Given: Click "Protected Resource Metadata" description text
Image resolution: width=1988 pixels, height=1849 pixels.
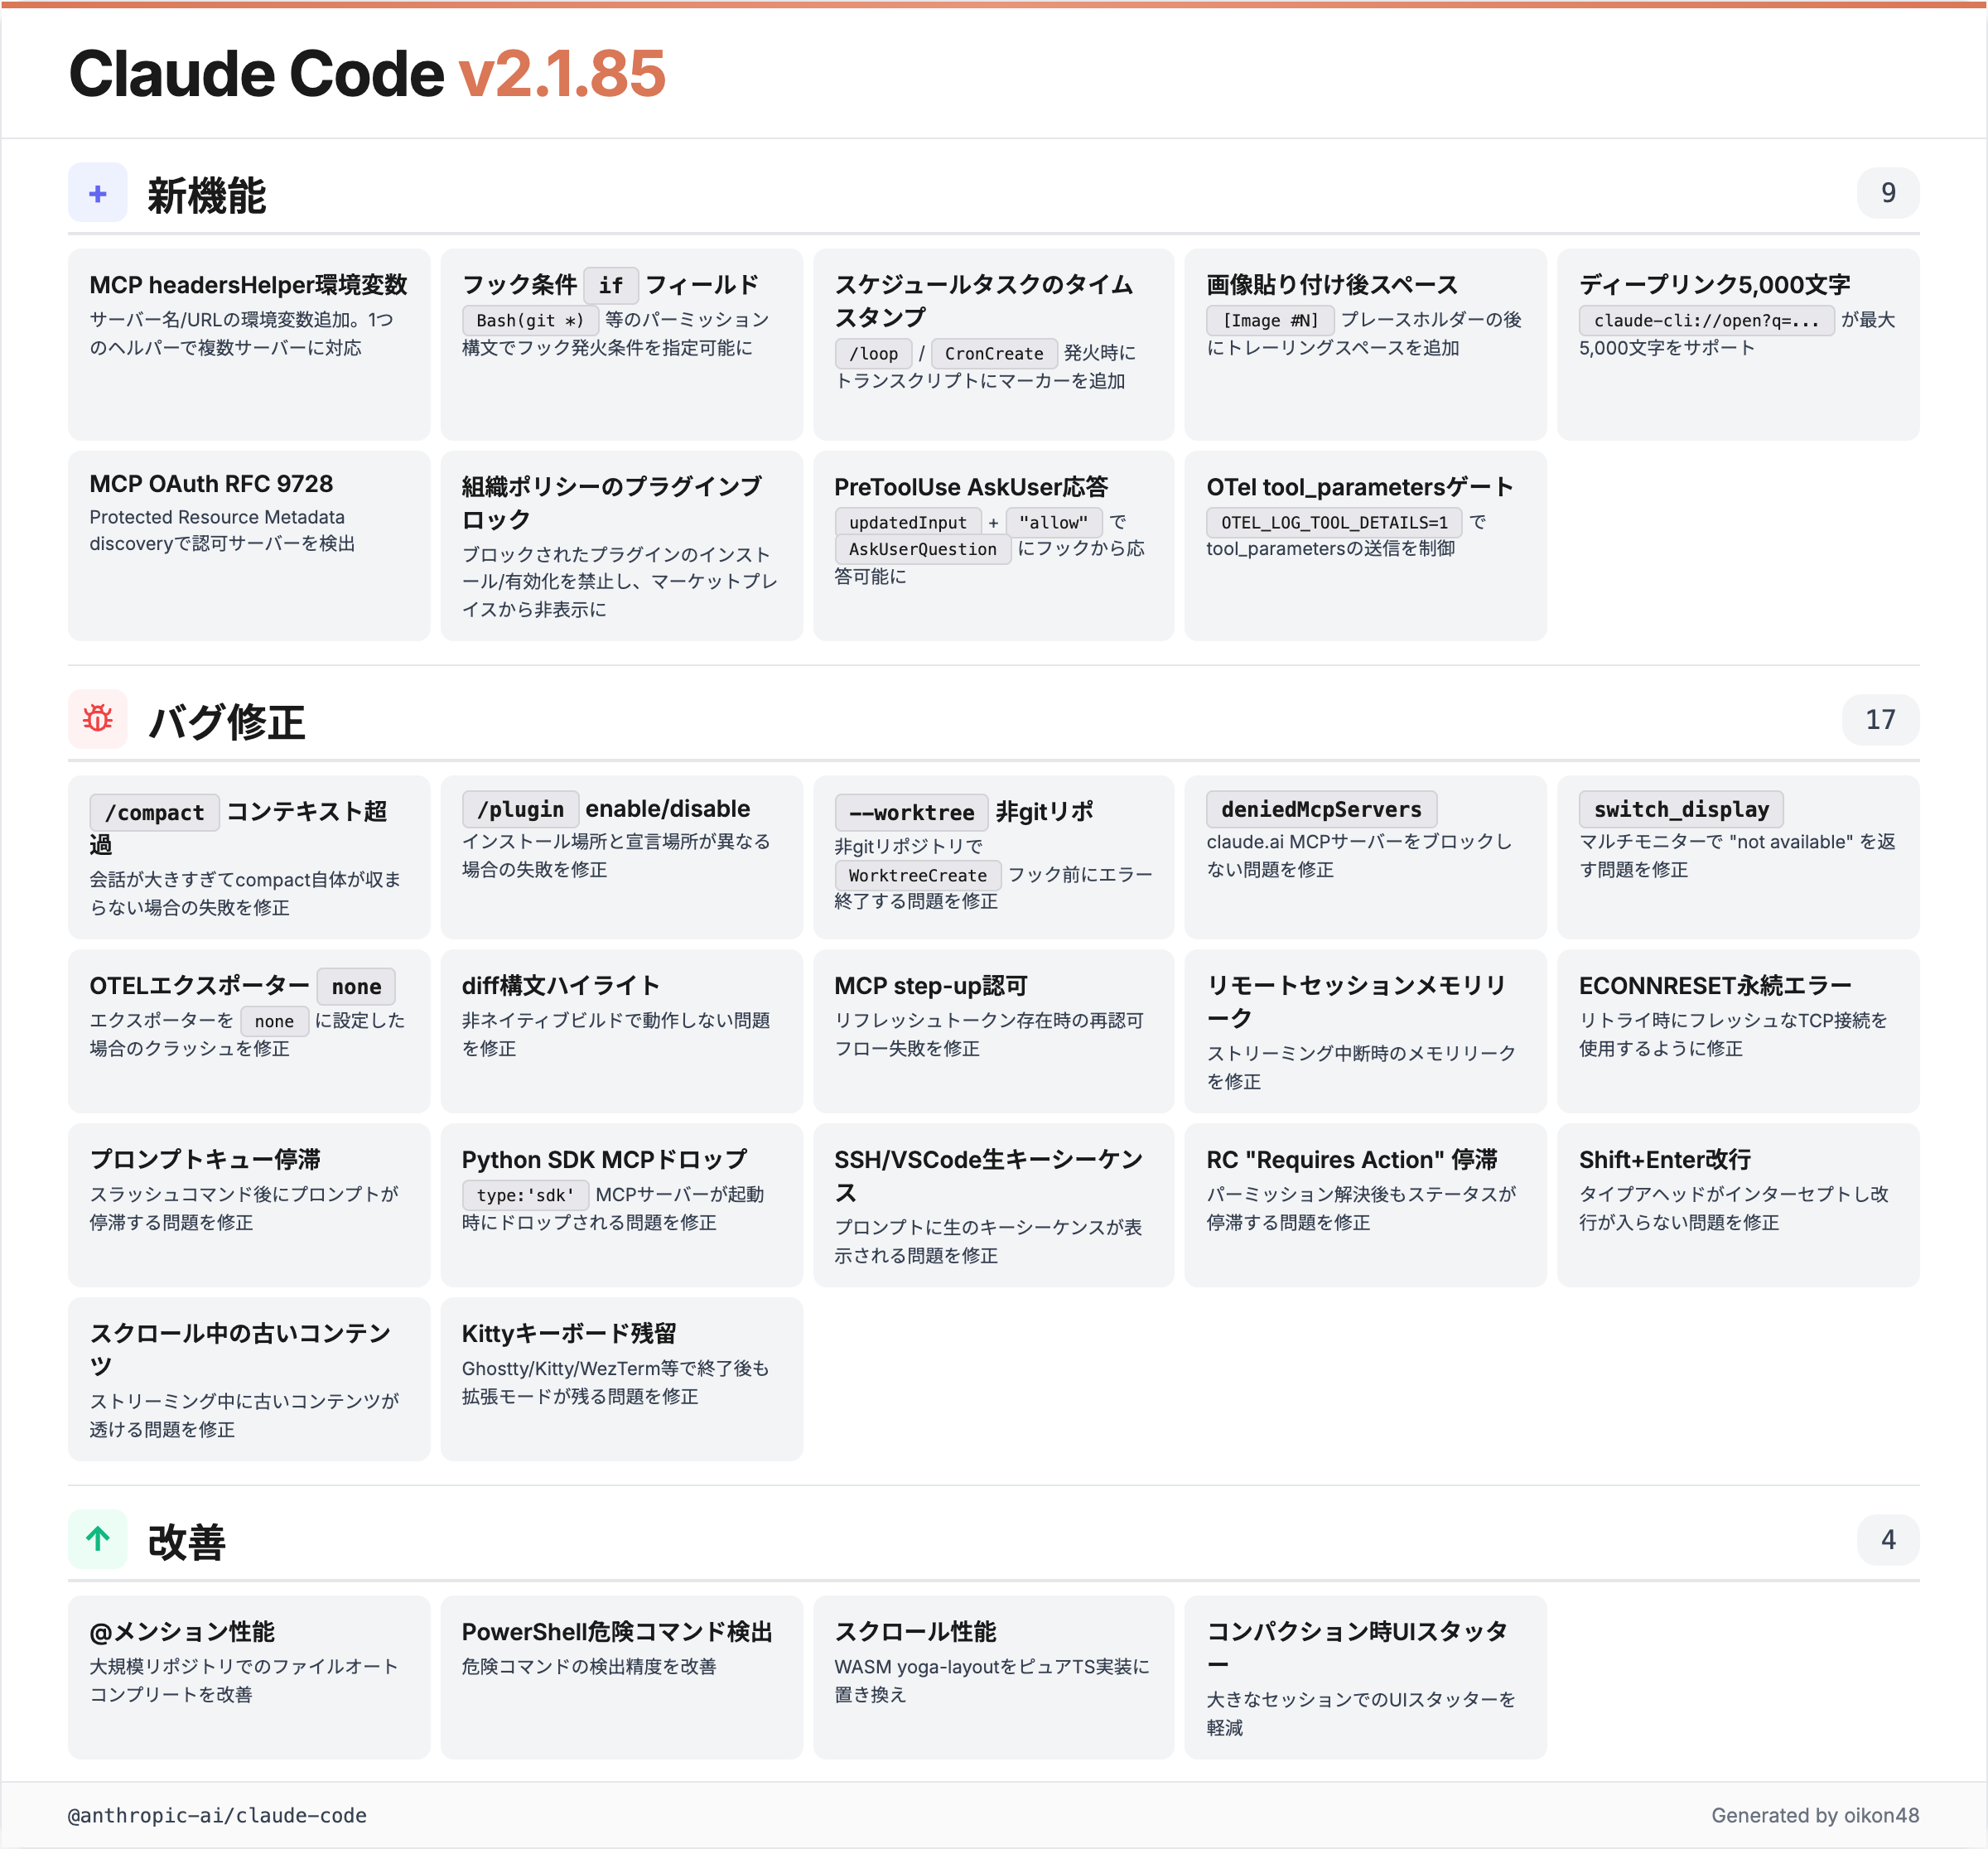Looking at the screenshot, I should tap(217, 517).
